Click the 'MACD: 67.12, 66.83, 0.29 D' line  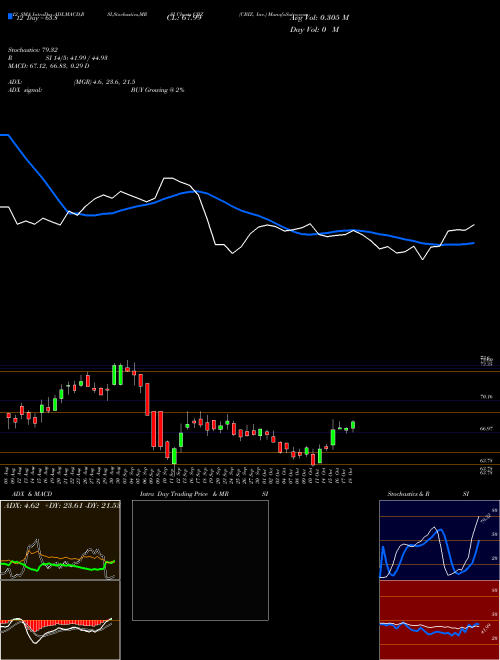(48, 66)
